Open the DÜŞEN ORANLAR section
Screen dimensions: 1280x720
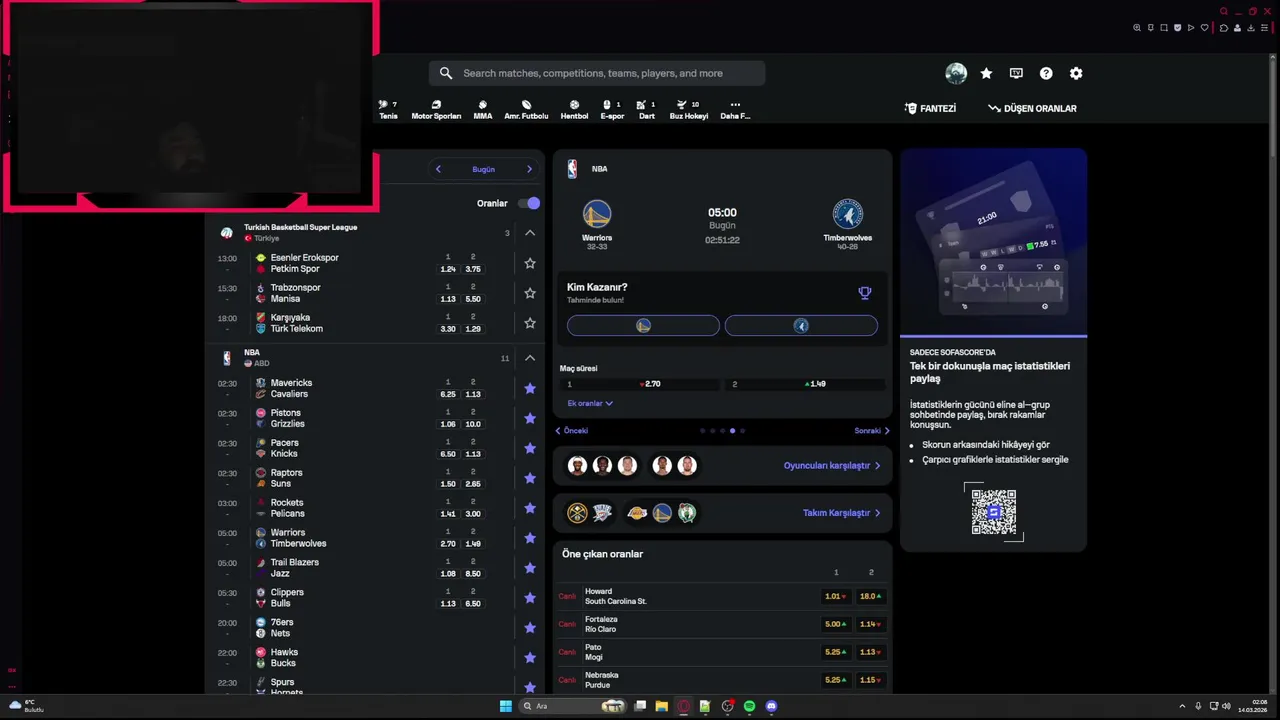pyautogui.click(x=1032, y=108)
